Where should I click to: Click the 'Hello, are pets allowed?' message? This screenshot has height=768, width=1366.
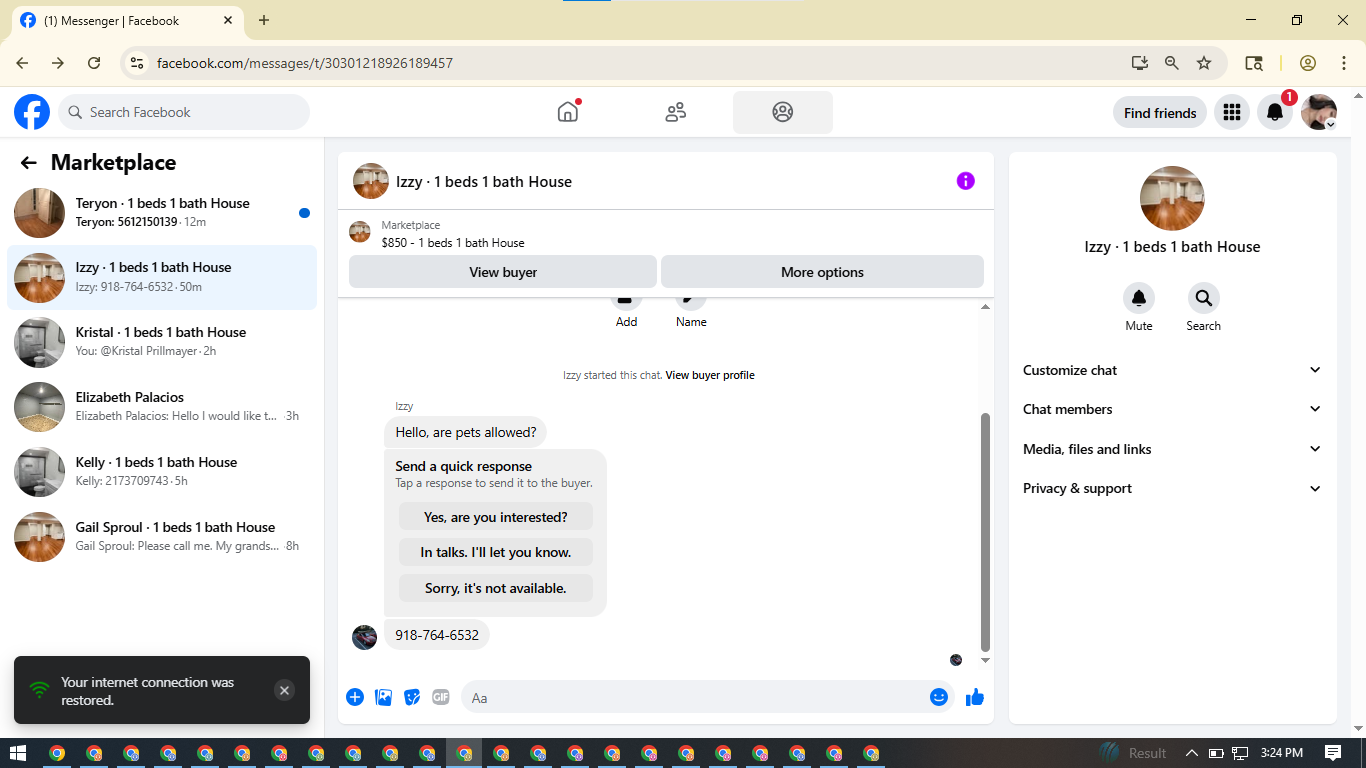(x=466, y=432)
